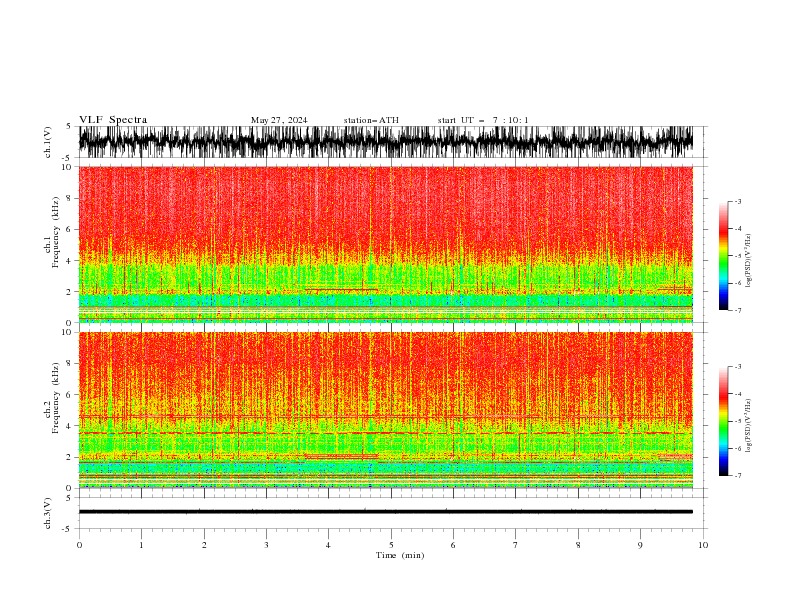The image size is (792, 612).
Task: Click time axis tick label "0"
Action: [79, 545]
